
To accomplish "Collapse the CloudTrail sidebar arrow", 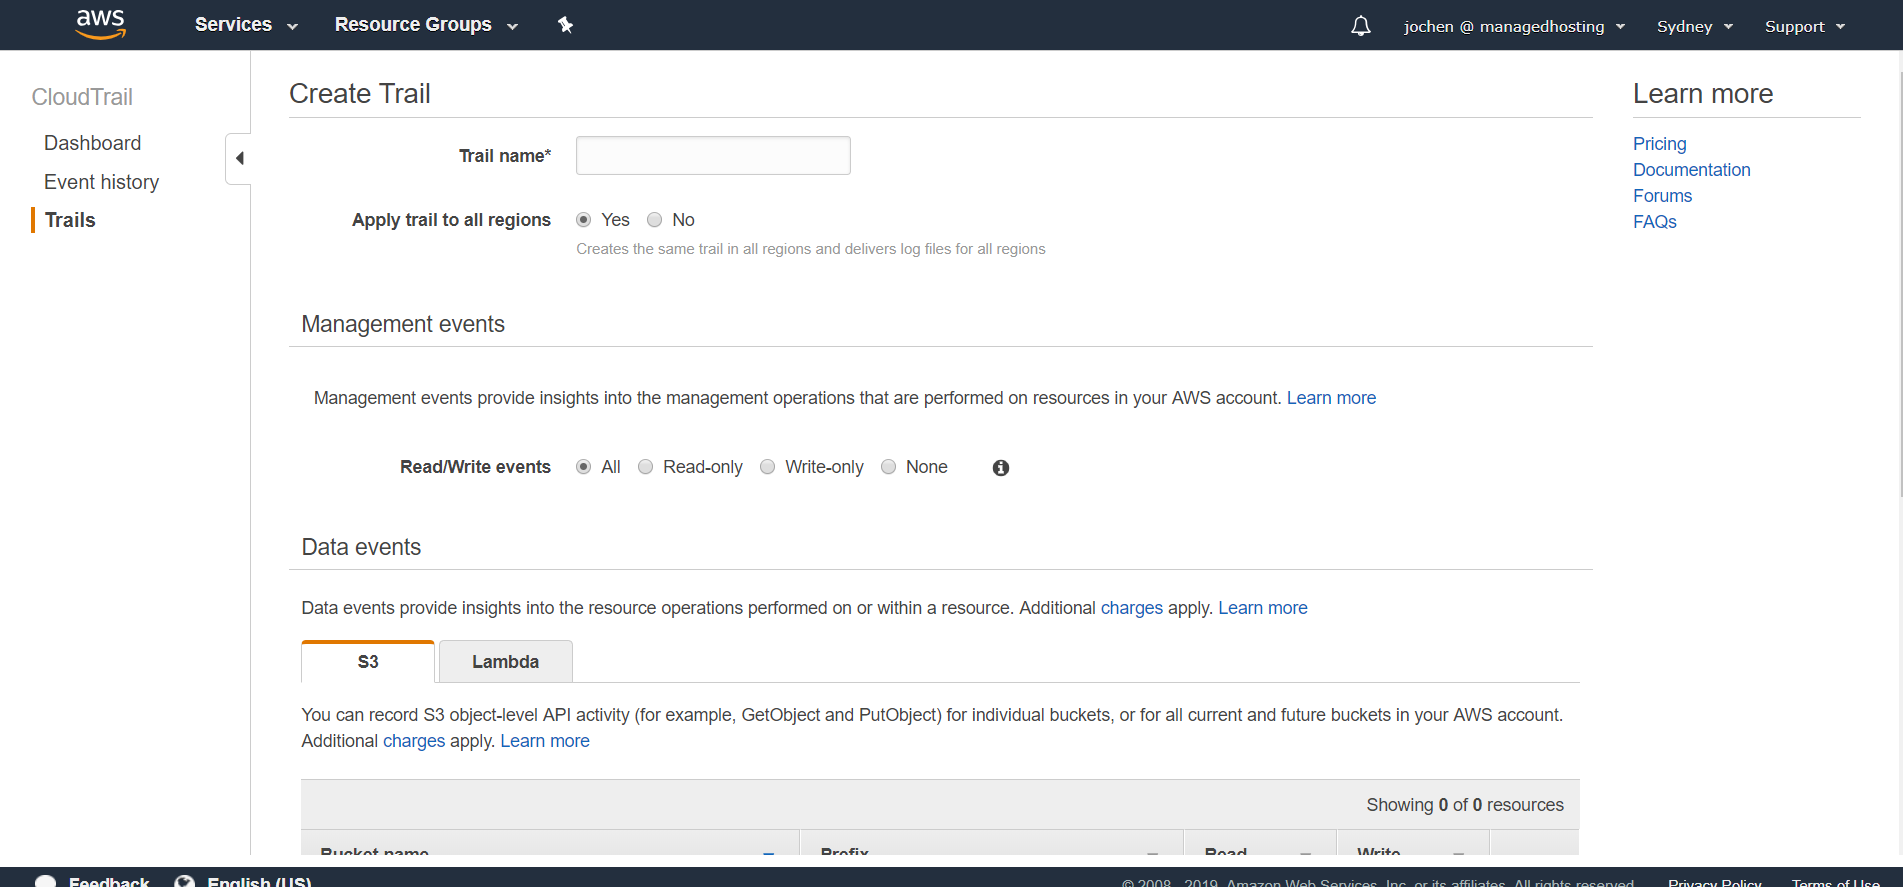I will (239, 158).
